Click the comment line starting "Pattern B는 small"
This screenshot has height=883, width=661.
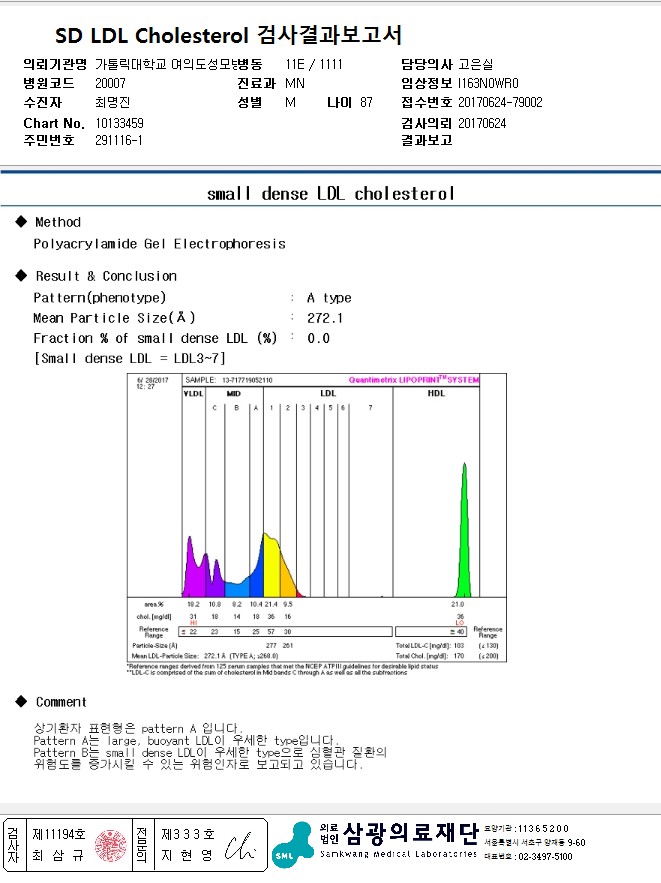point(210,752)
